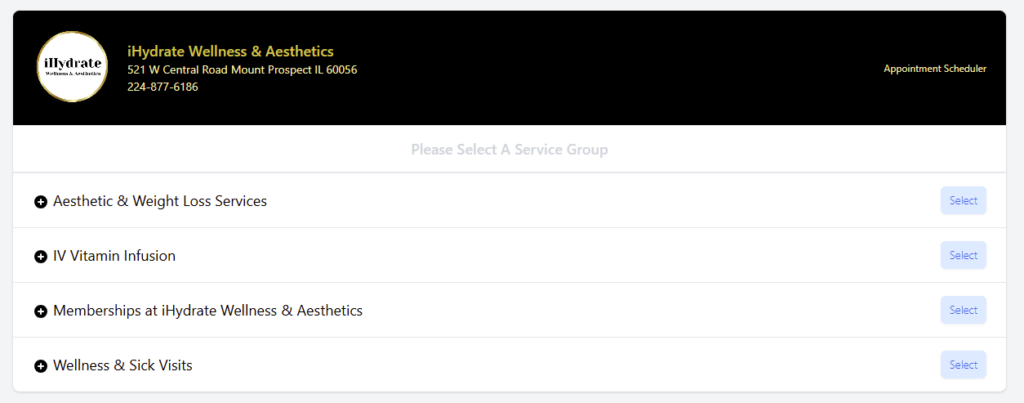Open the Aesthetic & Weight Loss Services group

coord(160,201)
